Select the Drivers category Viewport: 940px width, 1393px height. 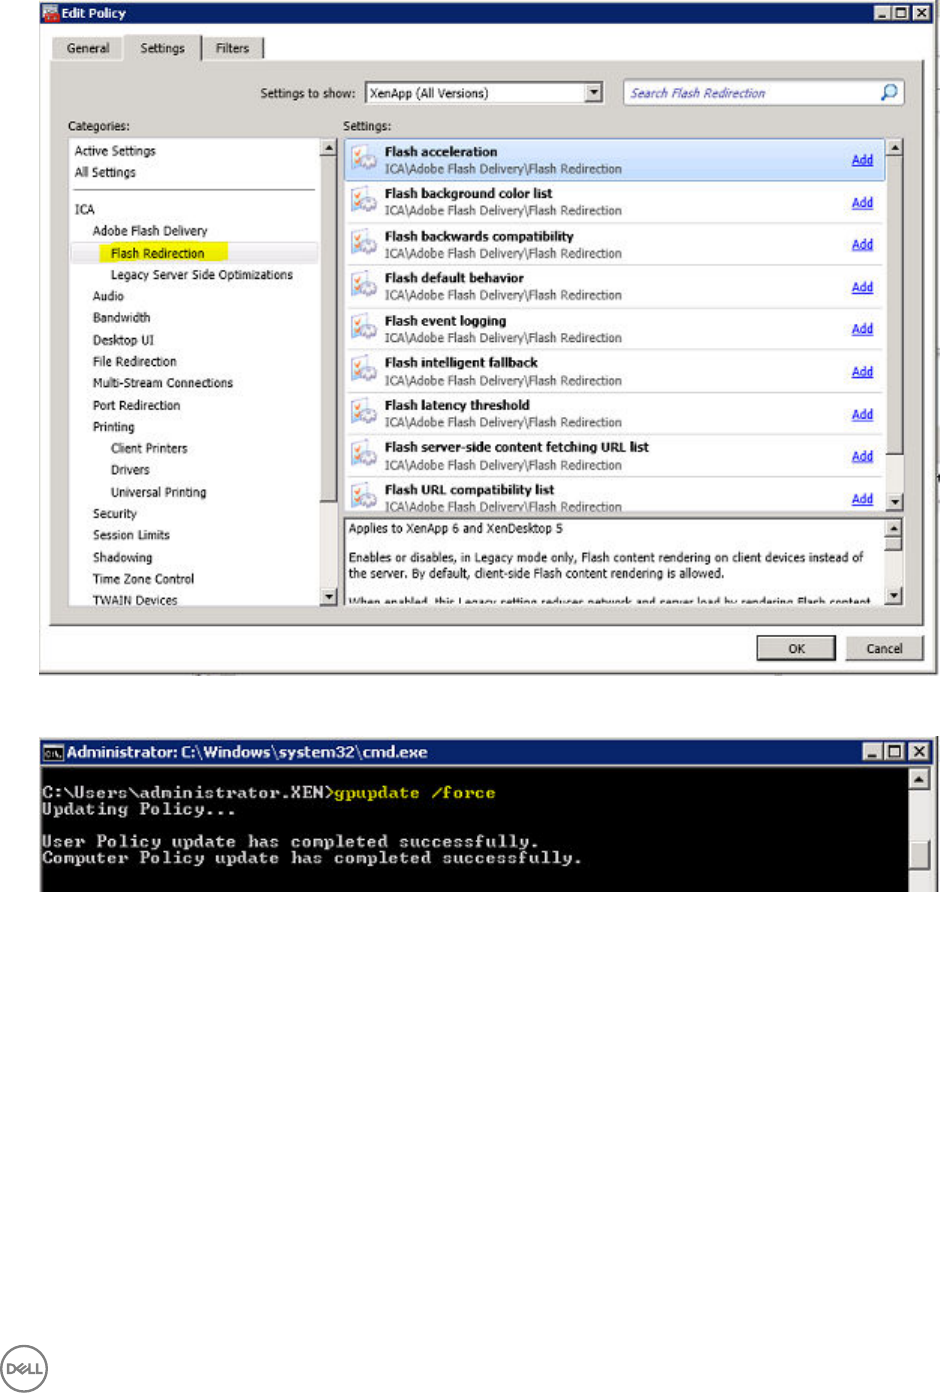(x=130, y=470)
